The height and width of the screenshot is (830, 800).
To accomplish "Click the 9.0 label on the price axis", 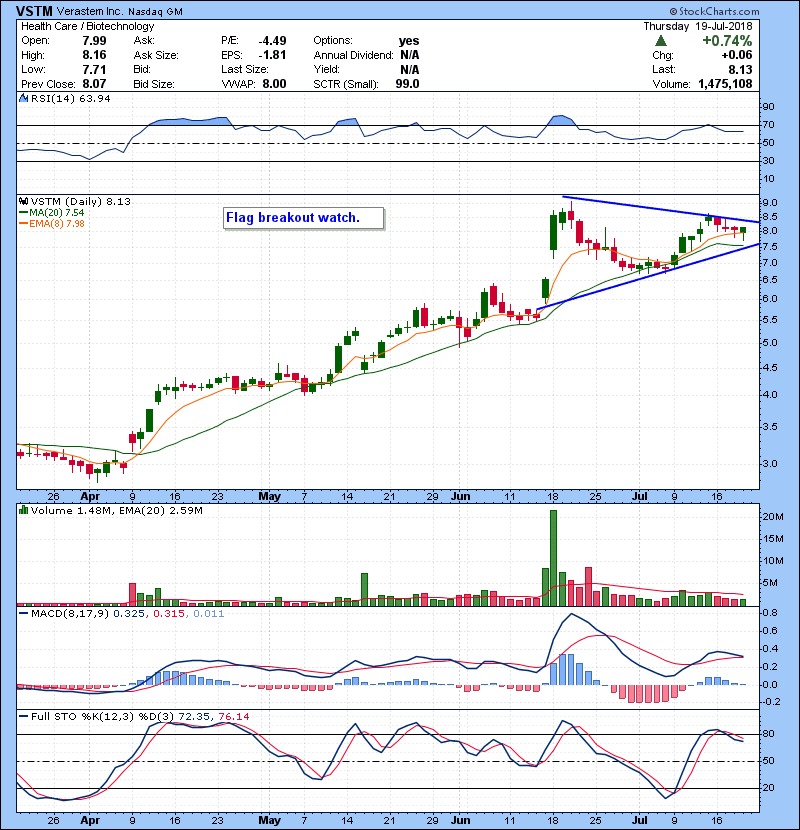I will (770, 203).
